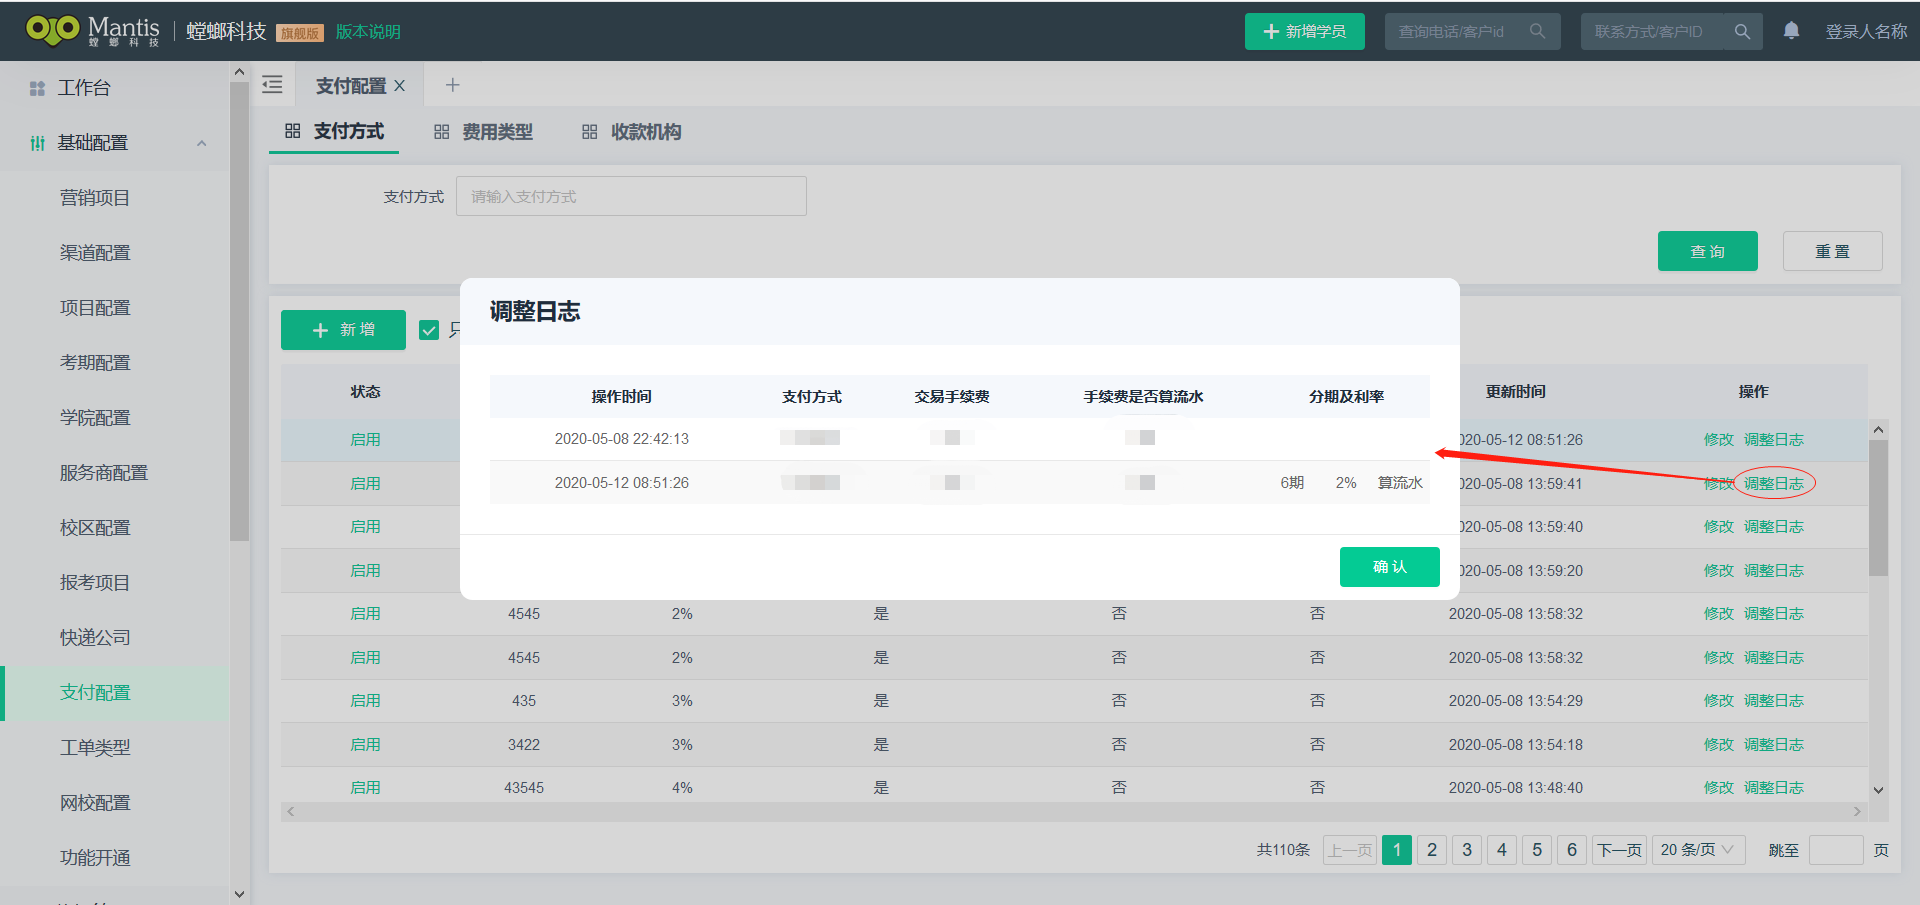
Task: Focus the 查询电话/客户id search field
Action: click(x=1472, y=31)
